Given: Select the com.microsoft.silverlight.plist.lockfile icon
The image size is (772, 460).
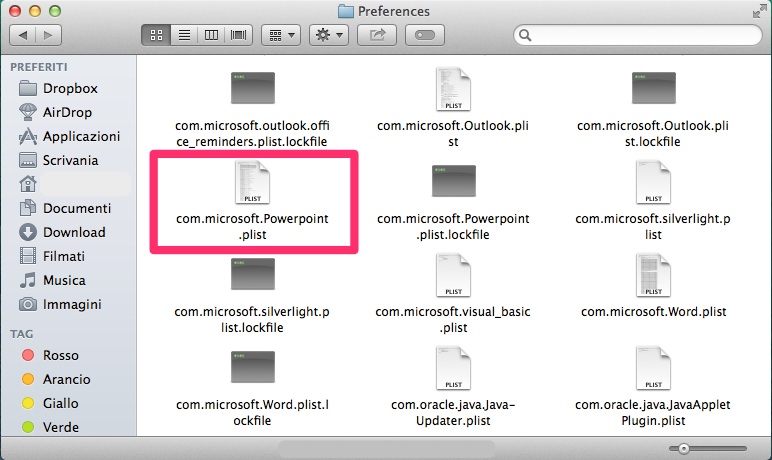Looking at the screenshot, I should [x=253, y=274].
